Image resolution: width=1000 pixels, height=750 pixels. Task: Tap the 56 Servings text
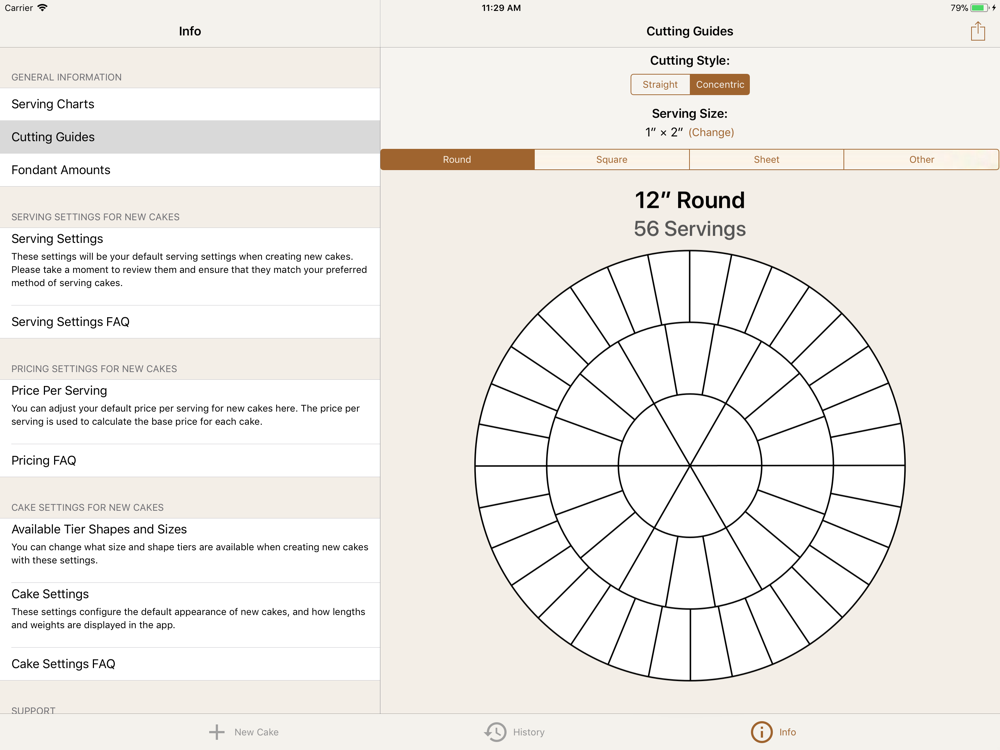[x=689, y=228]
